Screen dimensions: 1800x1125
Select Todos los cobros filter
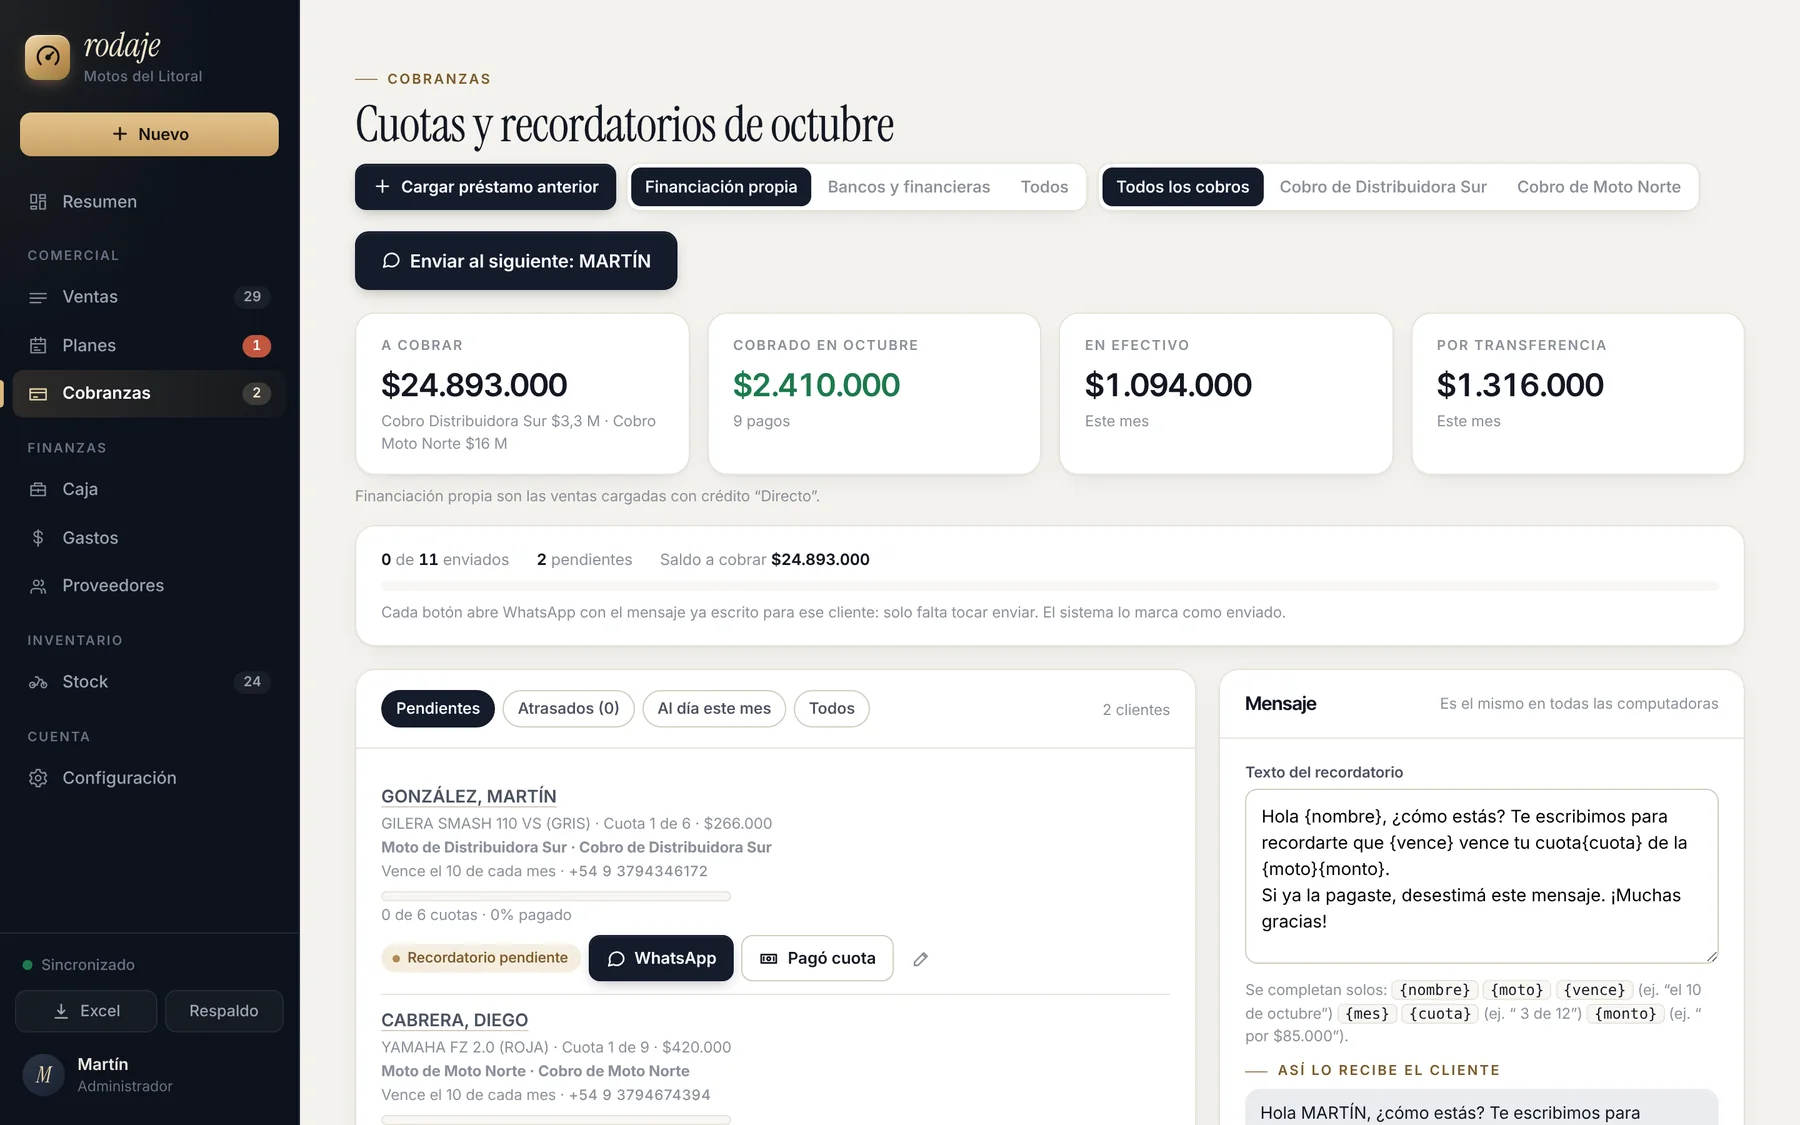point(1183,187)
